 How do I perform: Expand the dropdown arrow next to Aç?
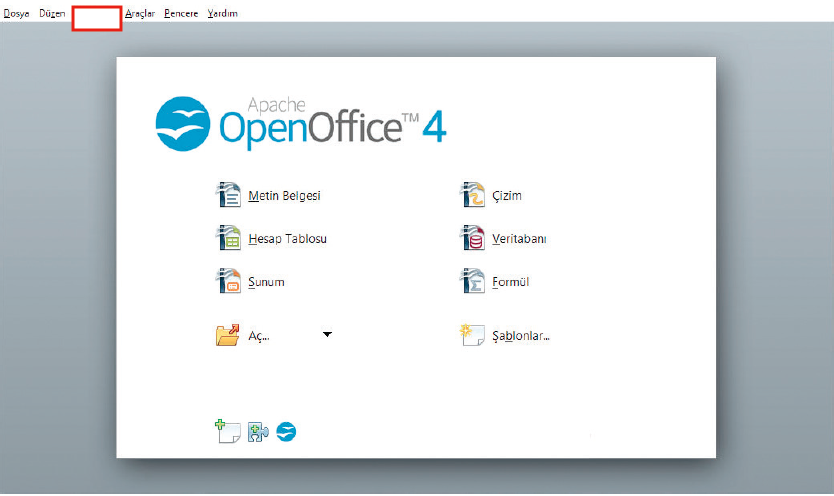coord(327,335)
